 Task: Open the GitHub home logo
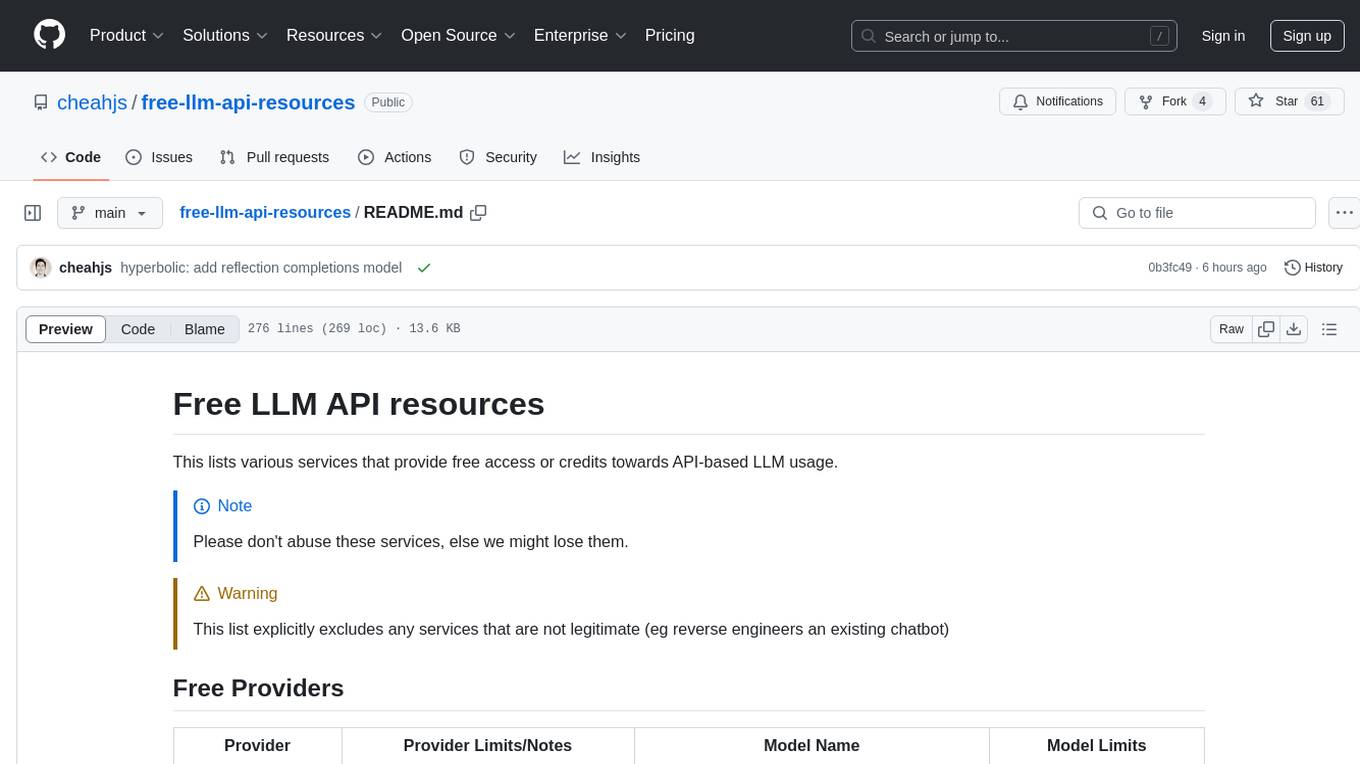click(49, 35)
